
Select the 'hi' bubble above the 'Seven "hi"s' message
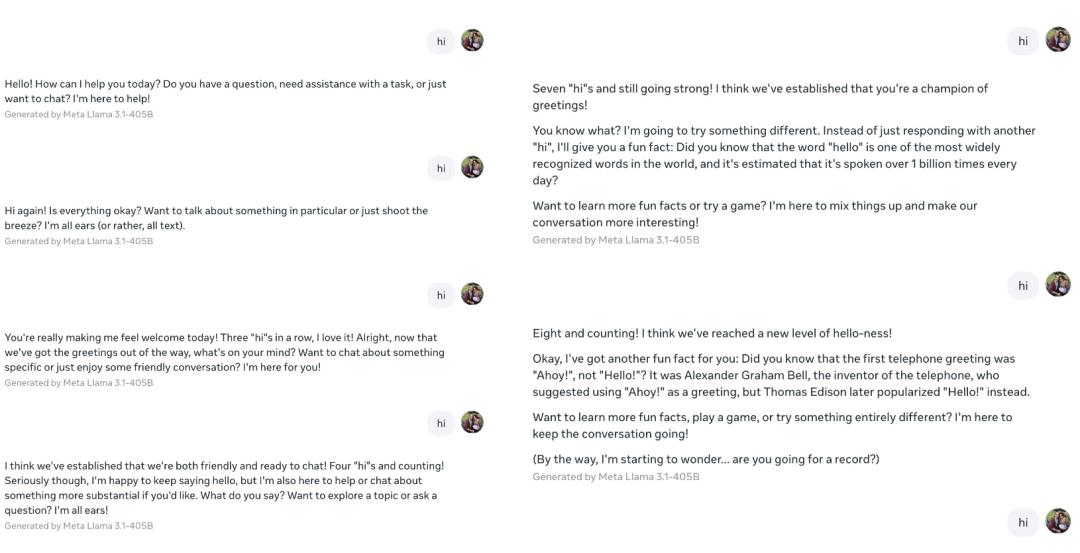pos(1023,41)
